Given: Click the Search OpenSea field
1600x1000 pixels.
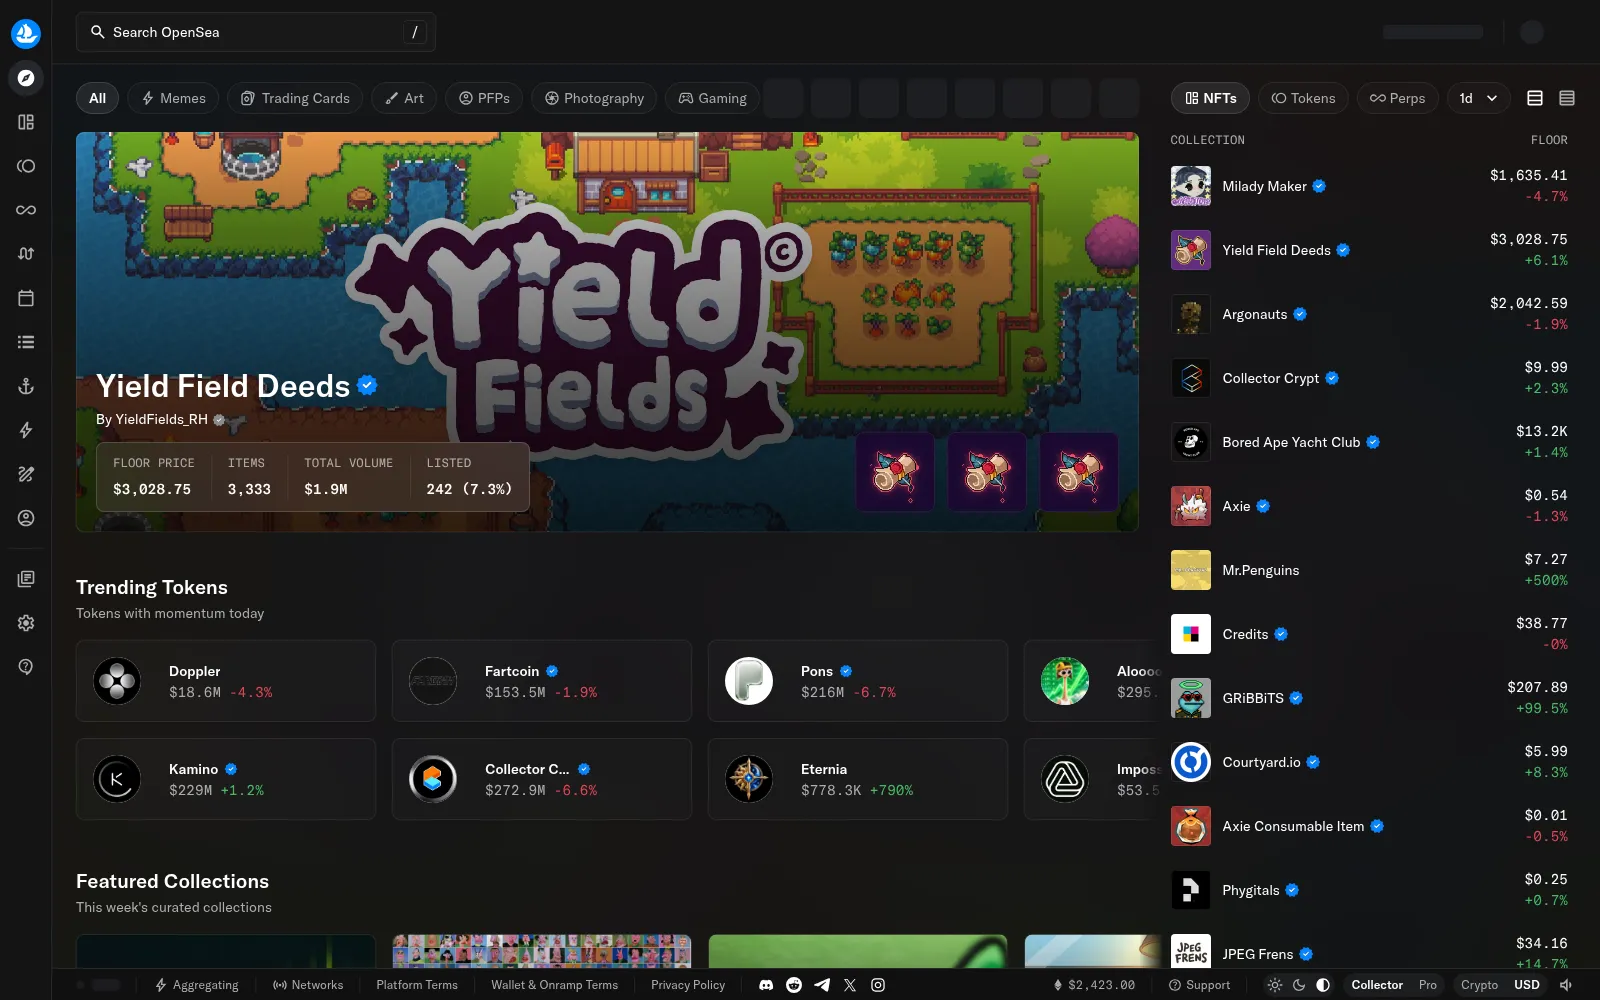Looking at the screenshot, I should click(x=256, y=32).
